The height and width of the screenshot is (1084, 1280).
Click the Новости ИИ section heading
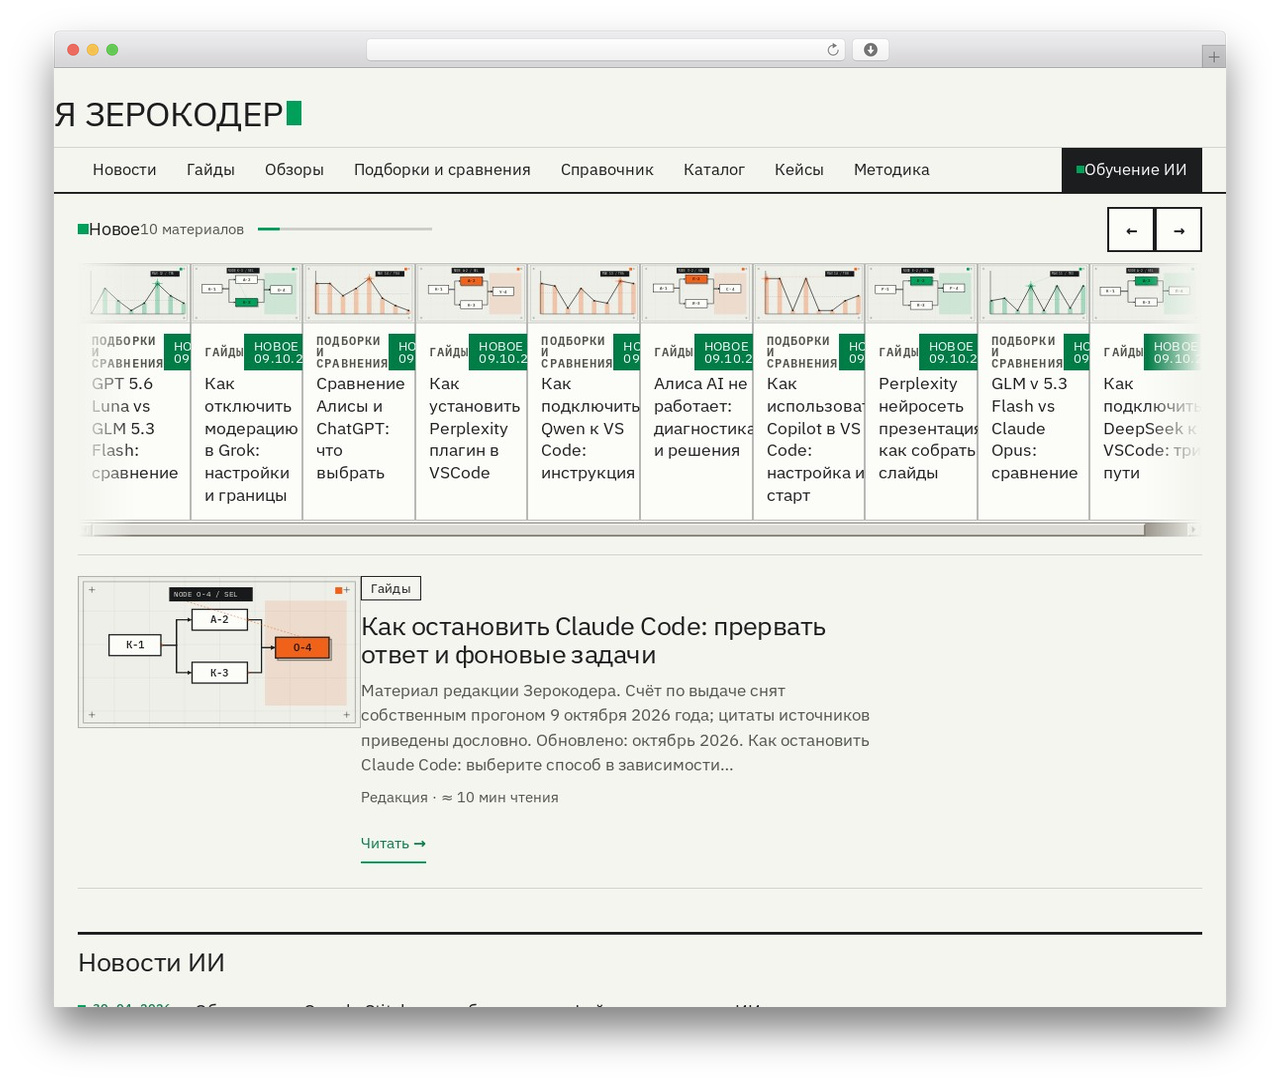tap(151, 963)
